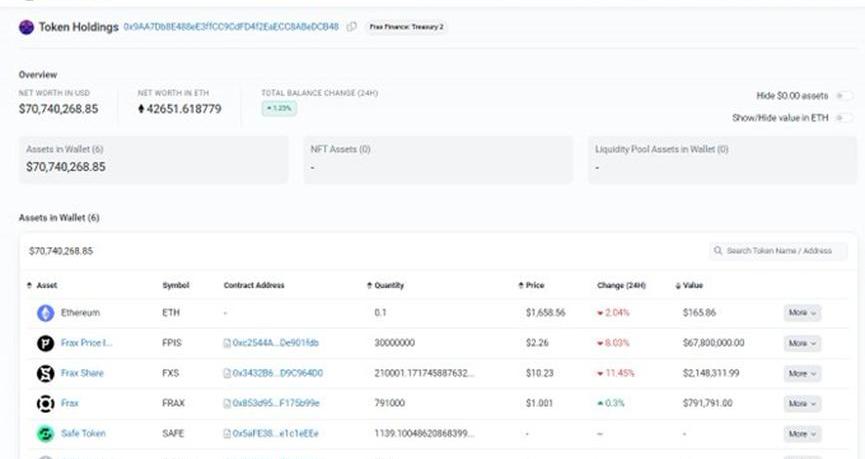Click the Safe Token green logo
Image resolution: width=865 pixels, height=459 pixels.
pos(45,433)
